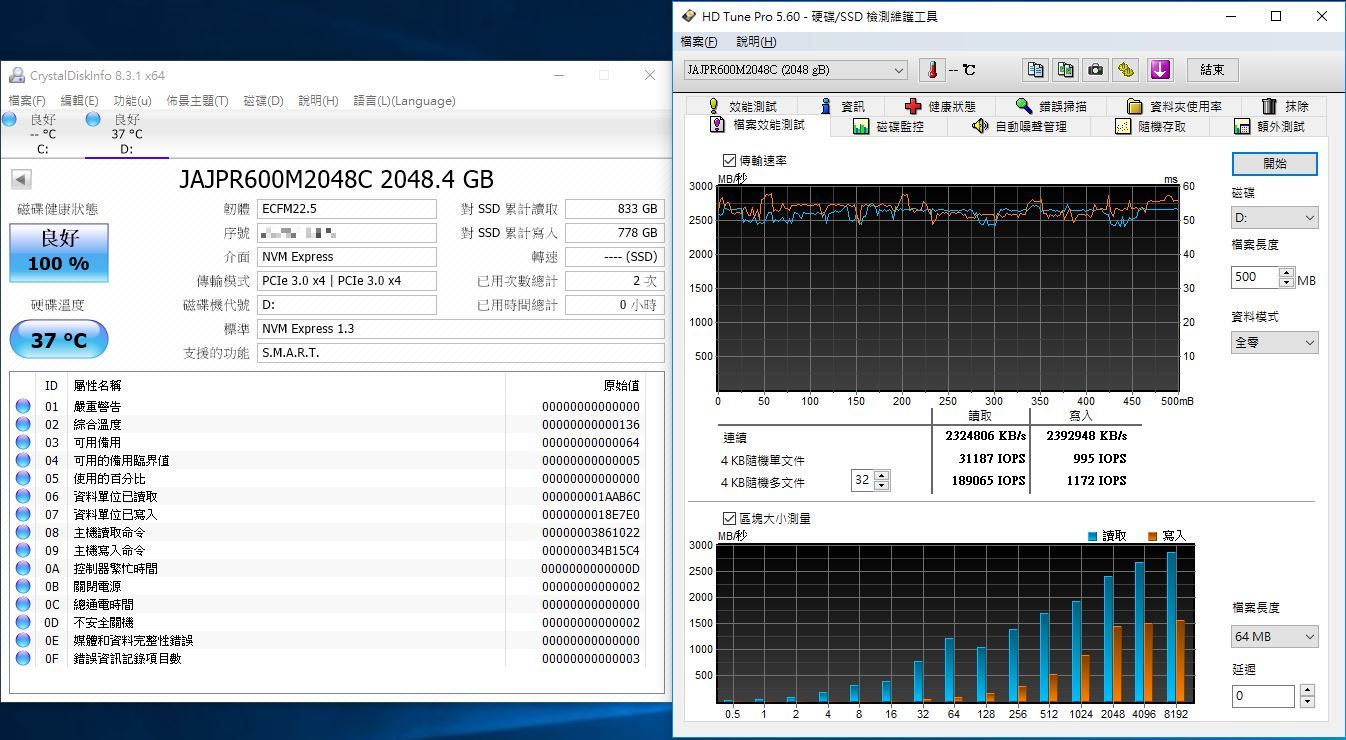This screenshot has height=740, width=1346.
Task: Switch to the 效能測試 tab
Action: pyautogui.click(x=742, y=106)
